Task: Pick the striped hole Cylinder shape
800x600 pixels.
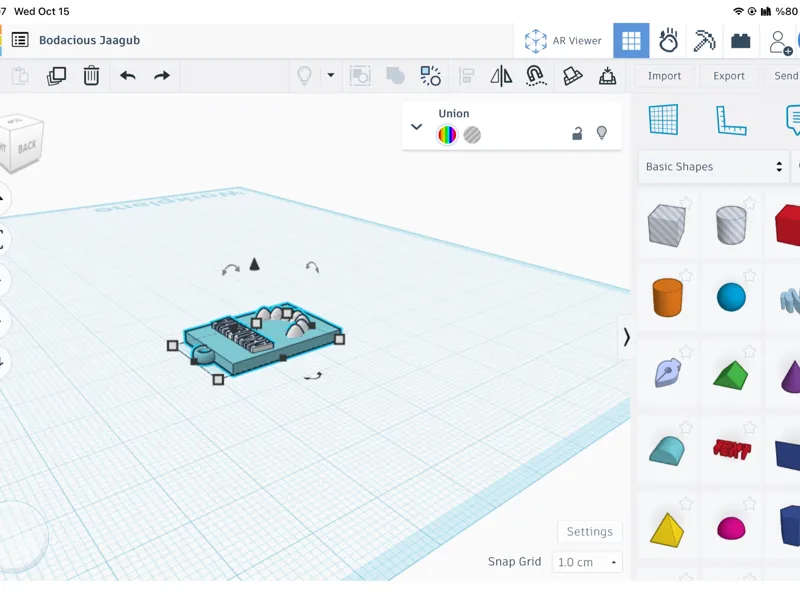Action: [x=731, y=225]
